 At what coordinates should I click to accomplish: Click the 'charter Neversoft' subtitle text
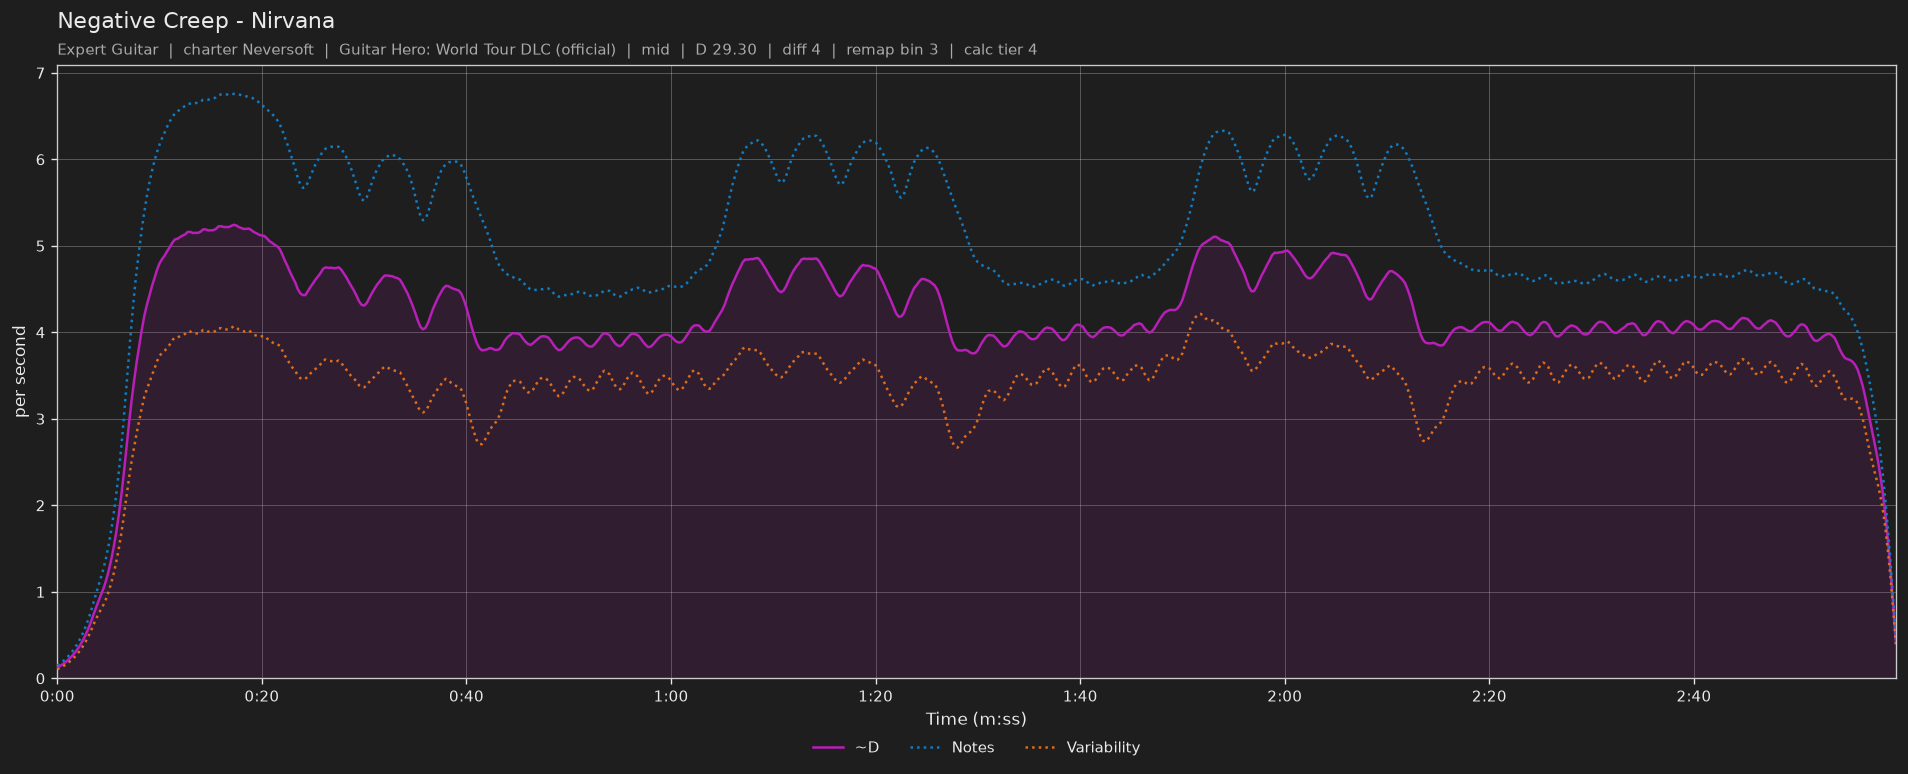click(x=248, y=50)
